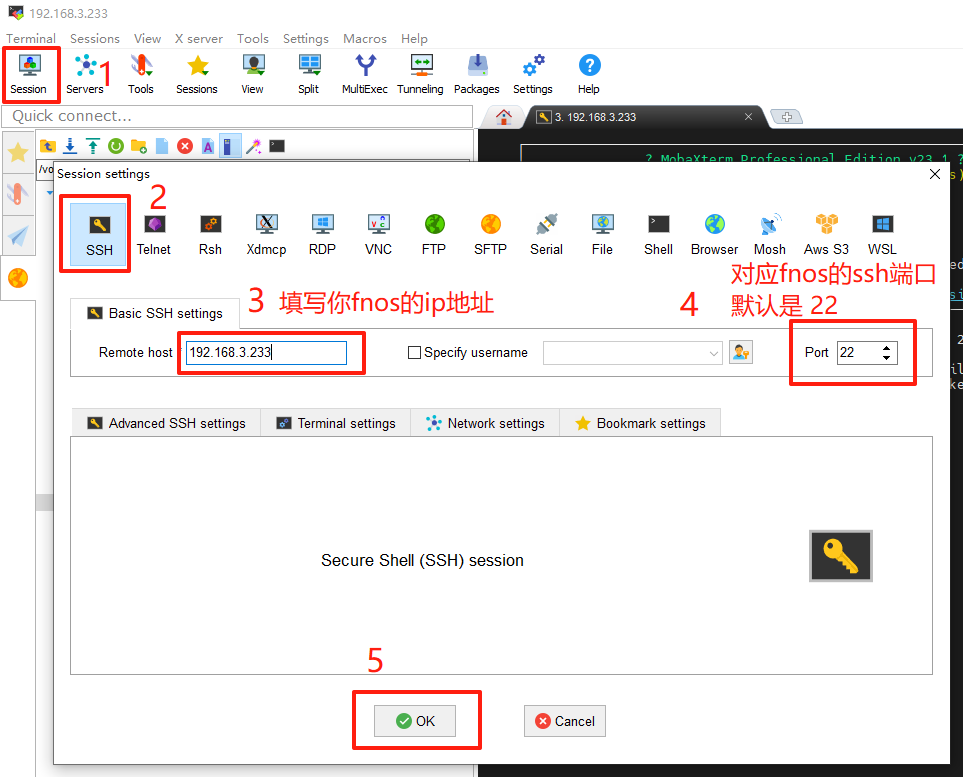The image size is (963, 777).
Task: Click the Cancel button
Action: point(565,721)
